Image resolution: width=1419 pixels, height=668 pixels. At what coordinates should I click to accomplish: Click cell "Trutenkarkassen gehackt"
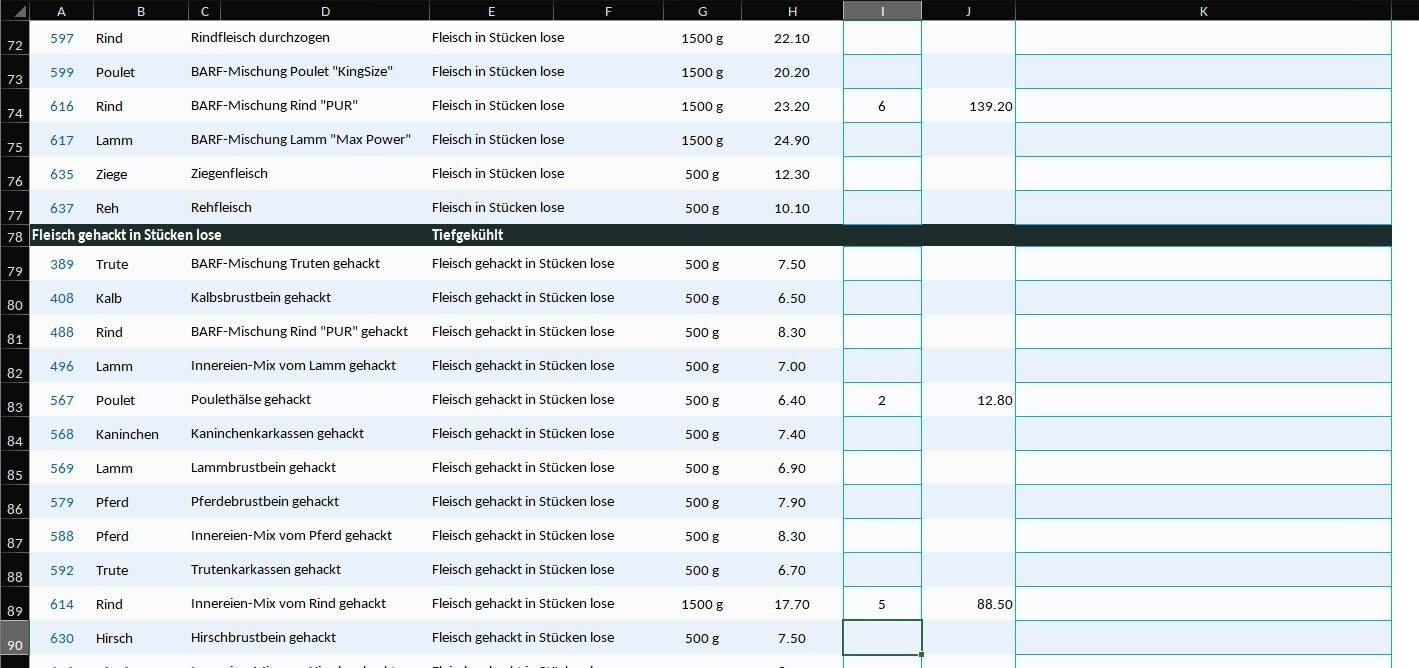coord(266,570)
